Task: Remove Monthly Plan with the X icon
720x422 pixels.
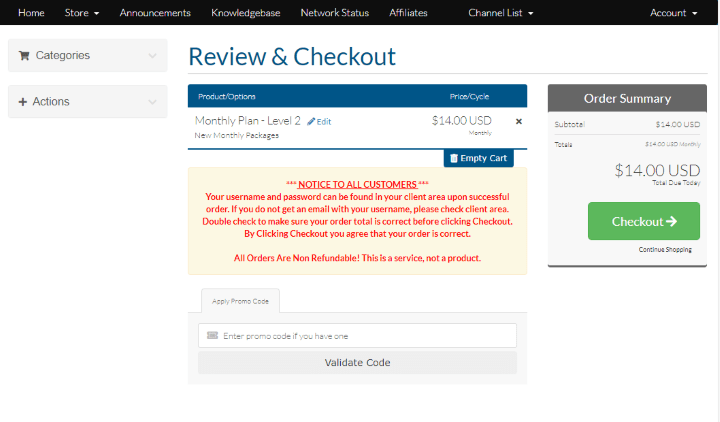Action: pos(518,122)
